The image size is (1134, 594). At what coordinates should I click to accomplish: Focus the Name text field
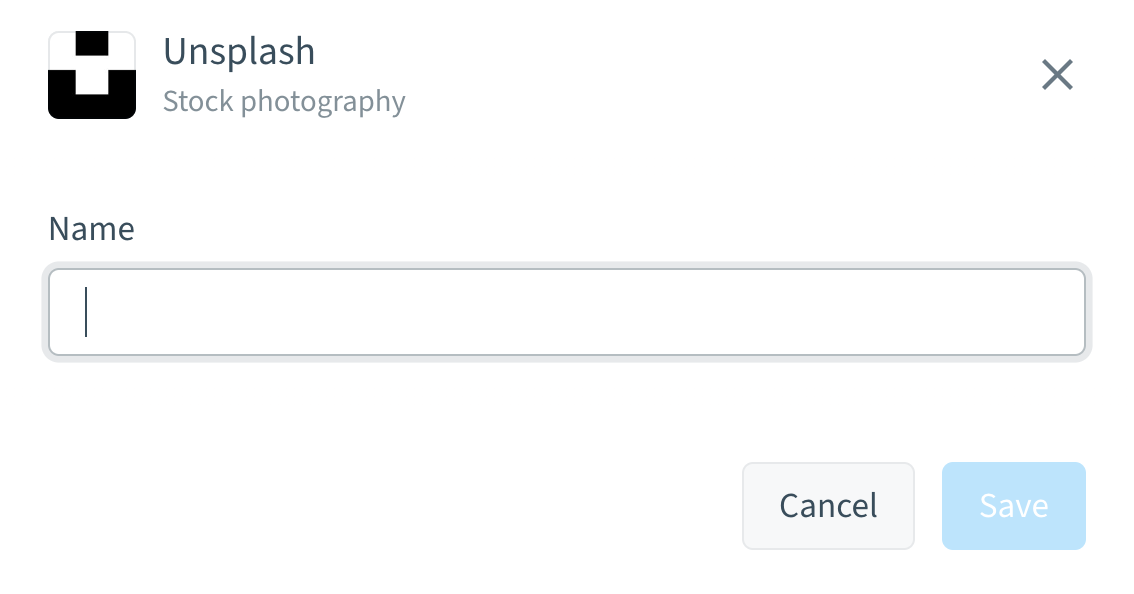coord(567,312)
